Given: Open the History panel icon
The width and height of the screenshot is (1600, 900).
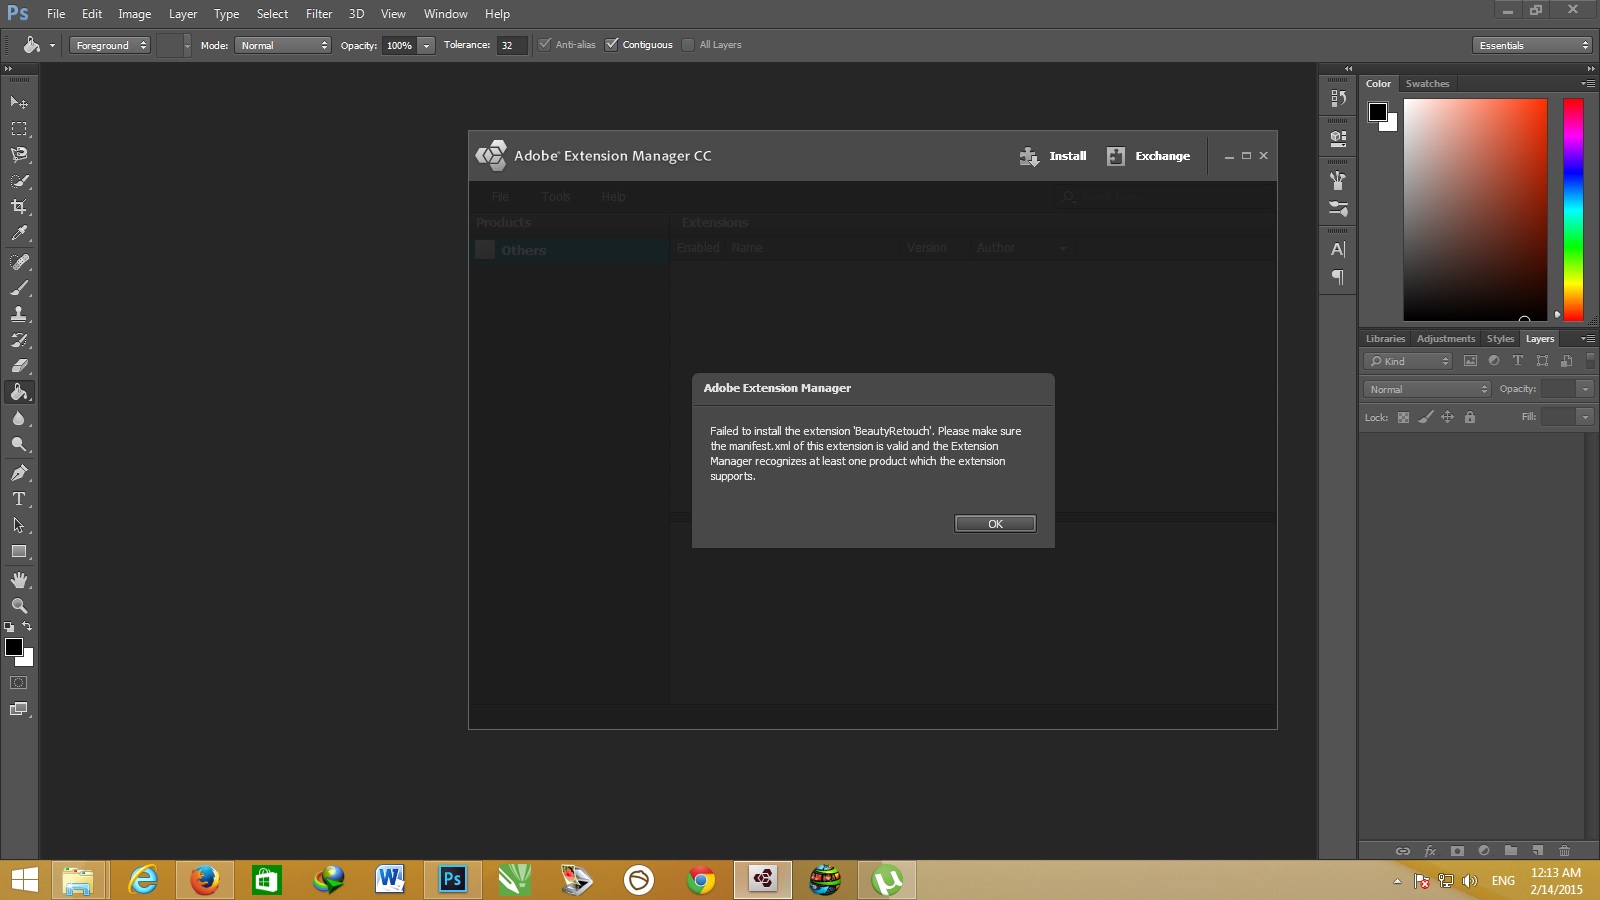Looking at the screenshot, I should coord(1338,98).
